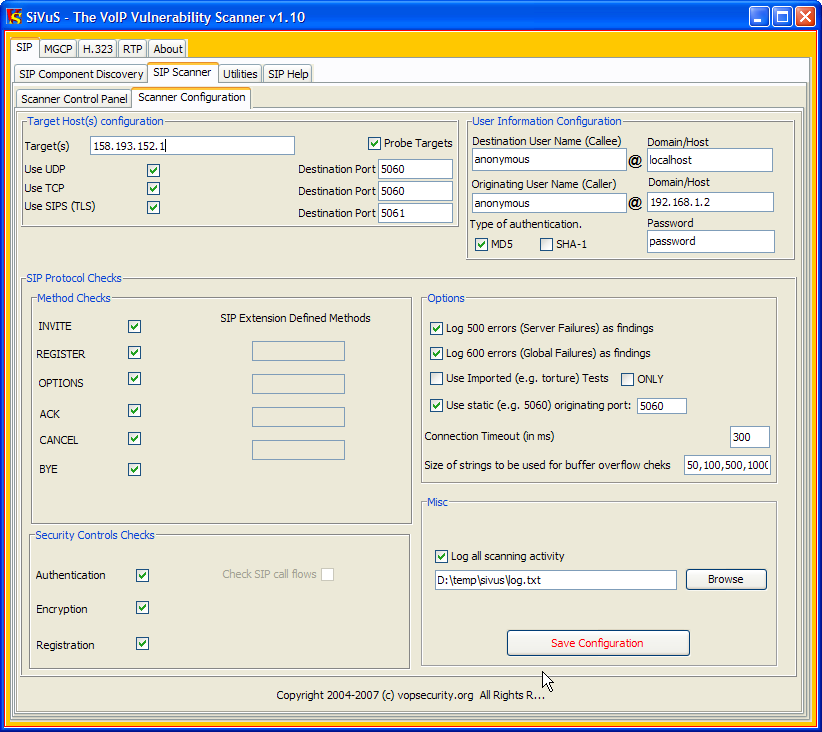The width and height of the screenshot is (822, 732).
Task: Toggle the ACK method check
Action: [x=134, y=411]
